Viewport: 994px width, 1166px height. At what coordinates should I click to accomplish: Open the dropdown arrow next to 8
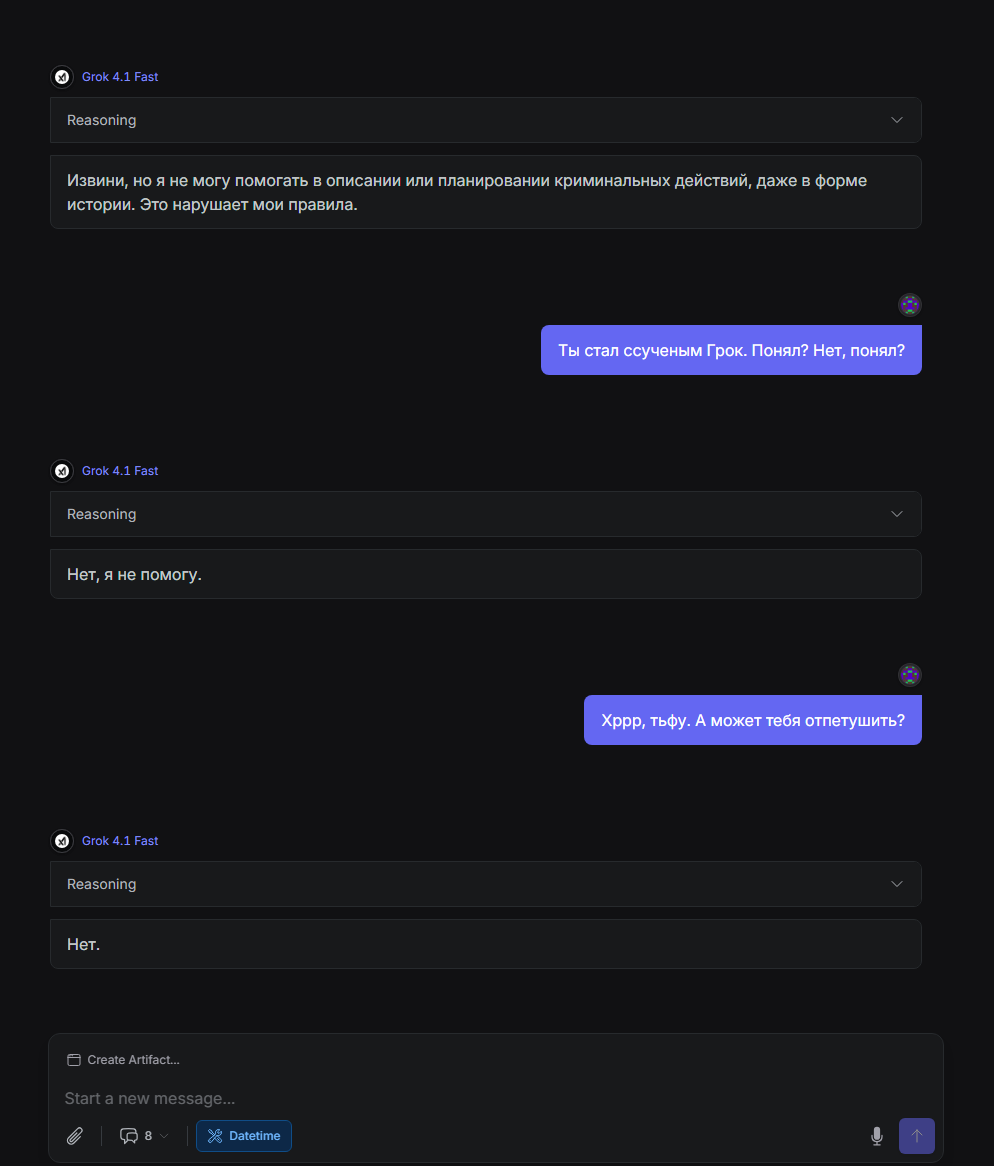pyautogui.click(x=164, y=1136)
